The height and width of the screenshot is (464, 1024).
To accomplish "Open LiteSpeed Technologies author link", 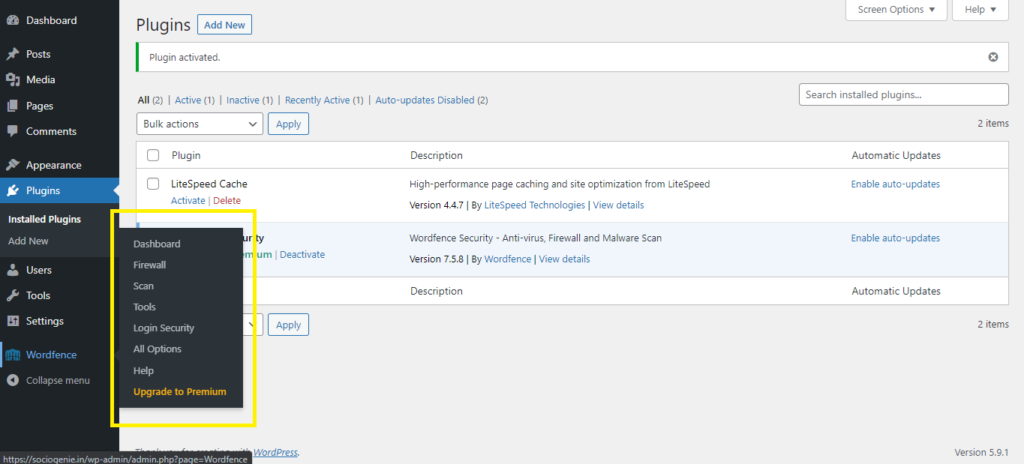I will click(x=535, y=205).
